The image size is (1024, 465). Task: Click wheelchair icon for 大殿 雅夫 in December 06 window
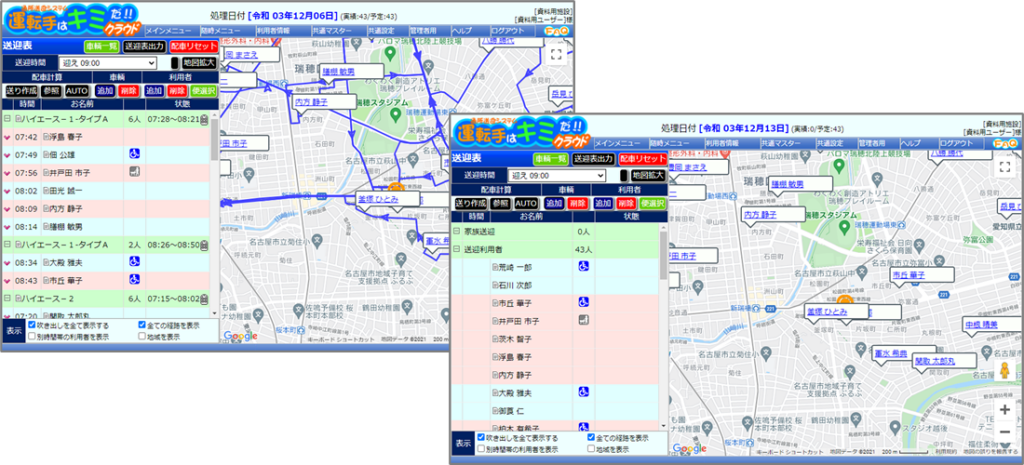pos(134,261)
